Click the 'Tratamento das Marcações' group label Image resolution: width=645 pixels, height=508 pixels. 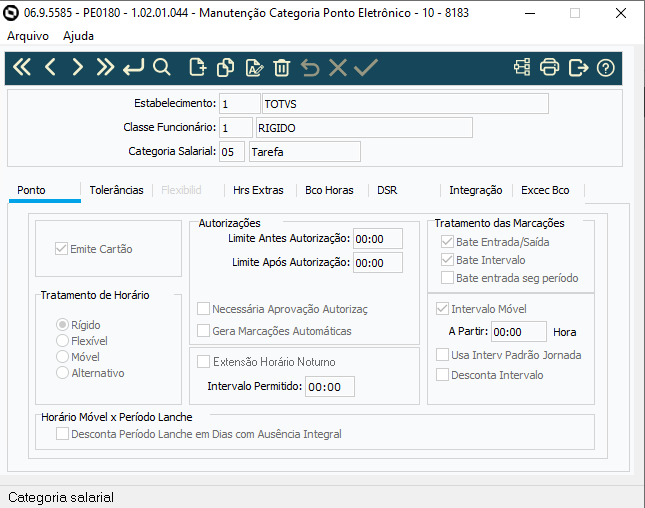click(499, 223)
